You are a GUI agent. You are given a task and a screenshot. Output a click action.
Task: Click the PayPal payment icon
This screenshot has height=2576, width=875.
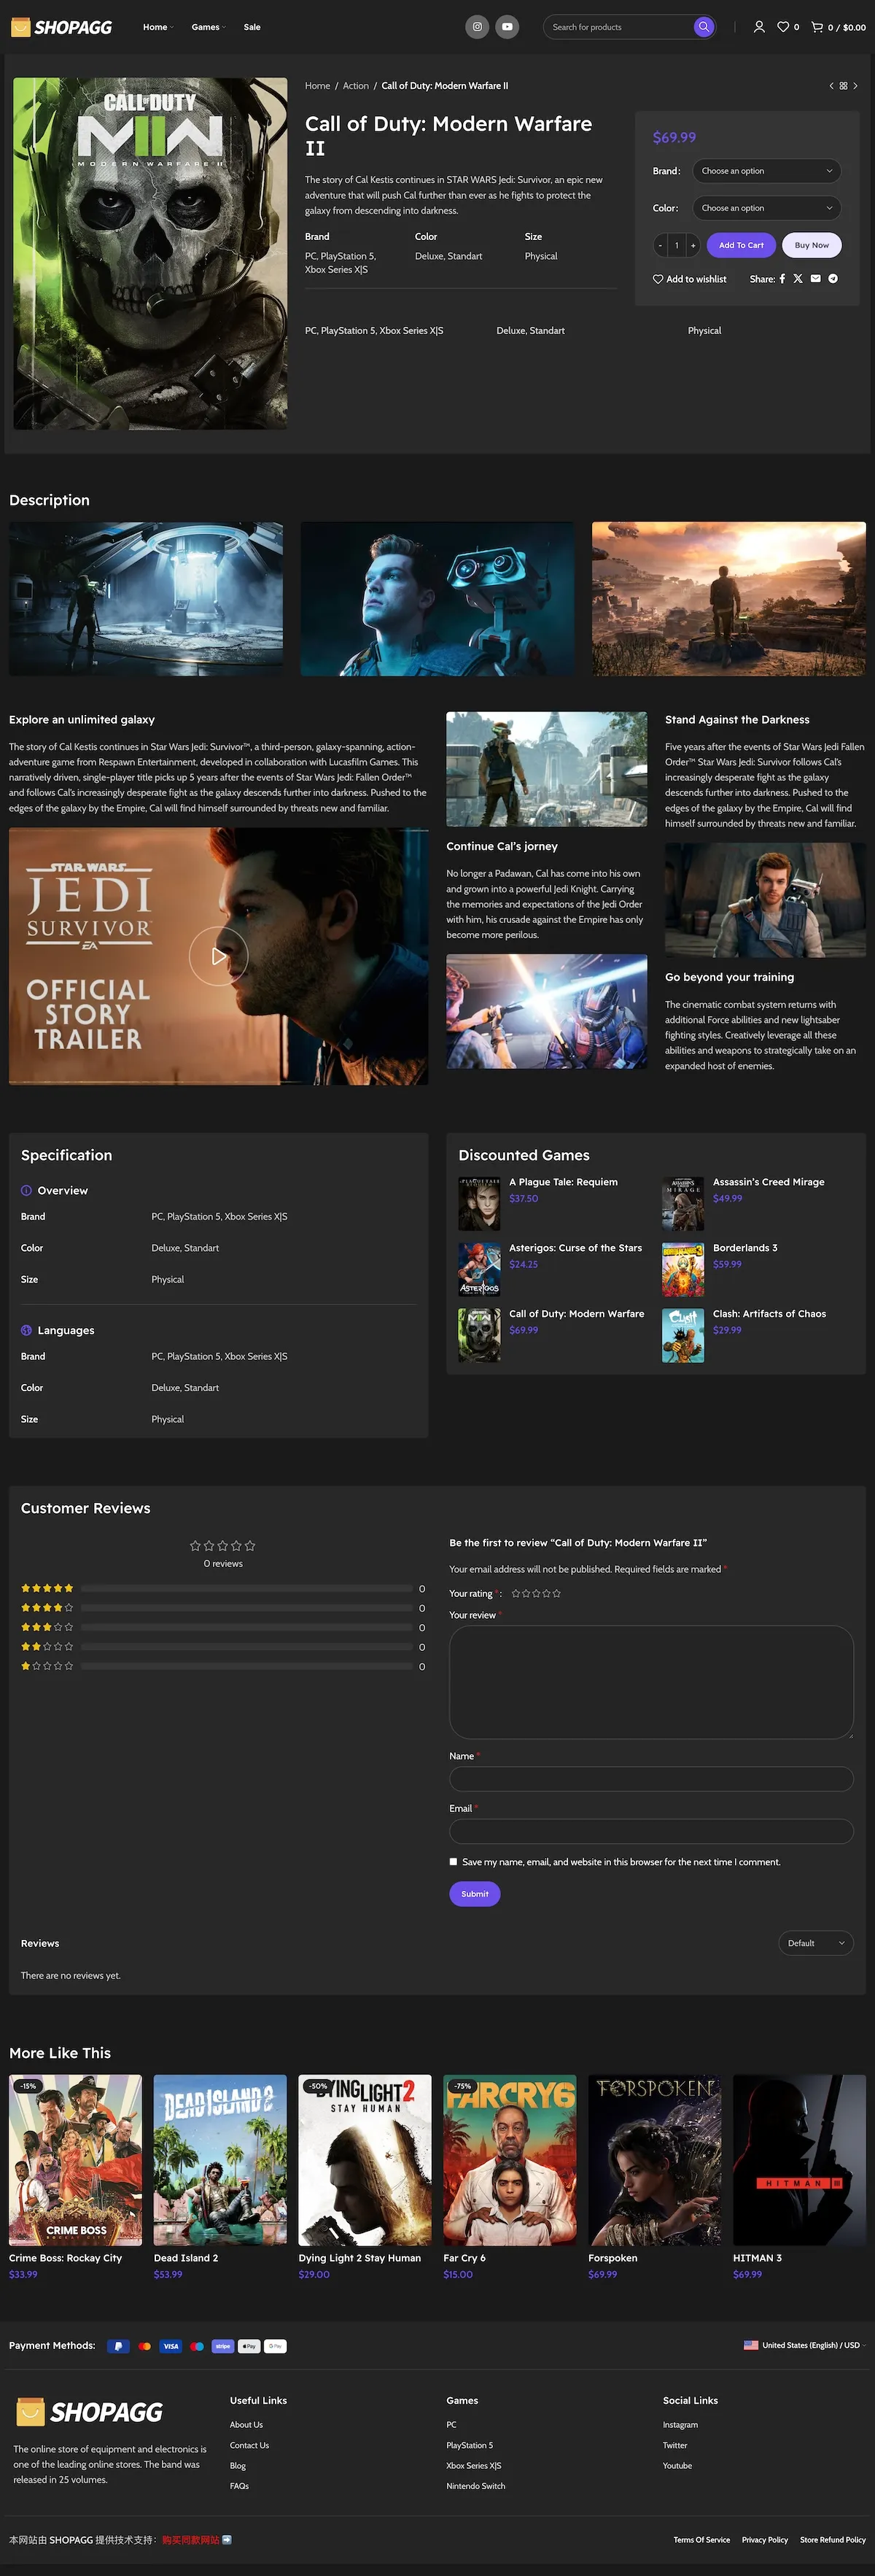(118, 2346)
